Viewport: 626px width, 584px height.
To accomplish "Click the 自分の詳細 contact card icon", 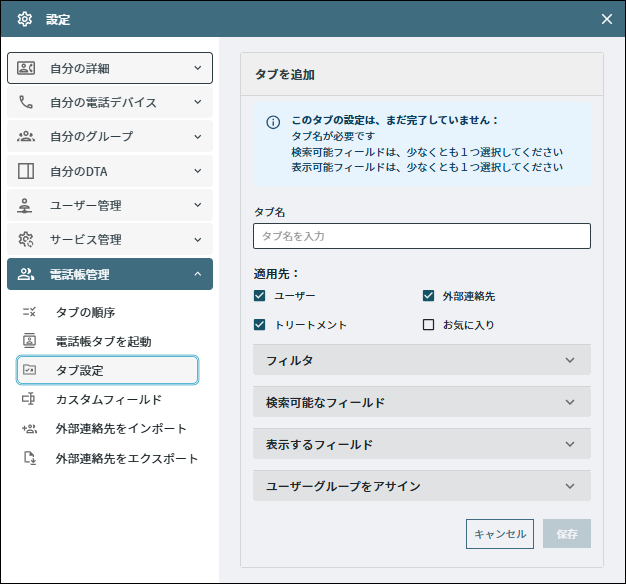I will point(26,68).
